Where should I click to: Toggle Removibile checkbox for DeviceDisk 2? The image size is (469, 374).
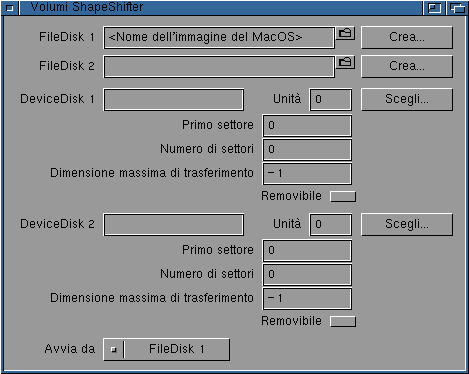343,321
